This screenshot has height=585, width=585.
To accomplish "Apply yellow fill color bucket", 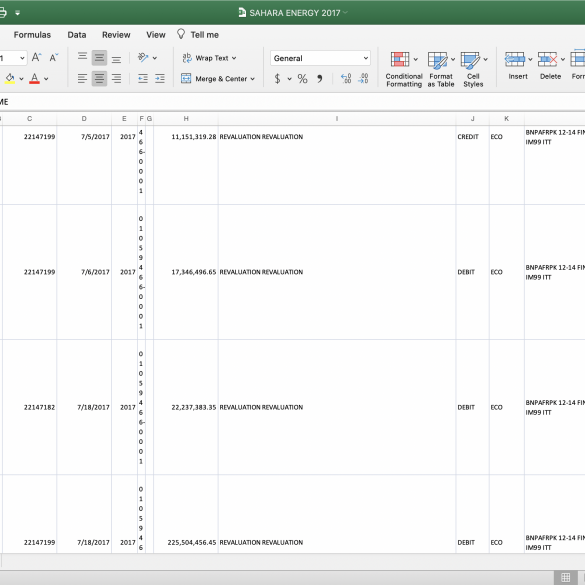I will point(10,79).
